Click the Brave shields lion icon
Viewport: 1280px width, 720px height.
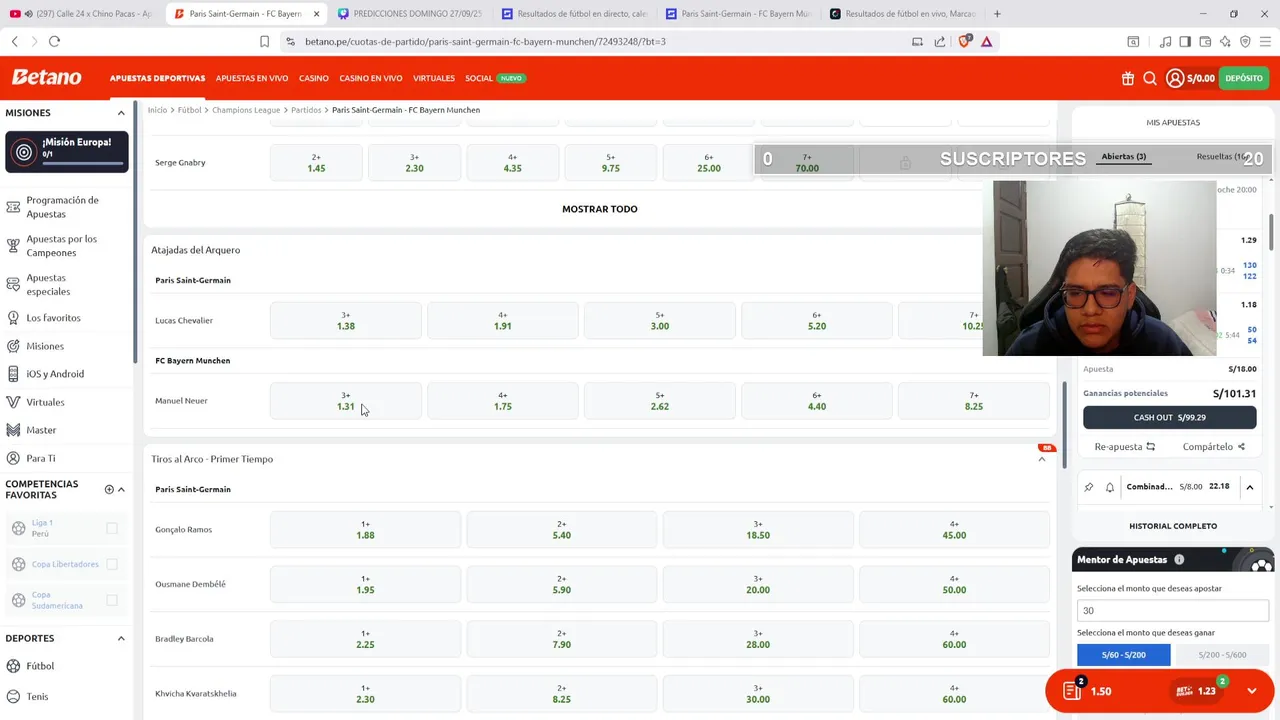click(x=964, y=41)
